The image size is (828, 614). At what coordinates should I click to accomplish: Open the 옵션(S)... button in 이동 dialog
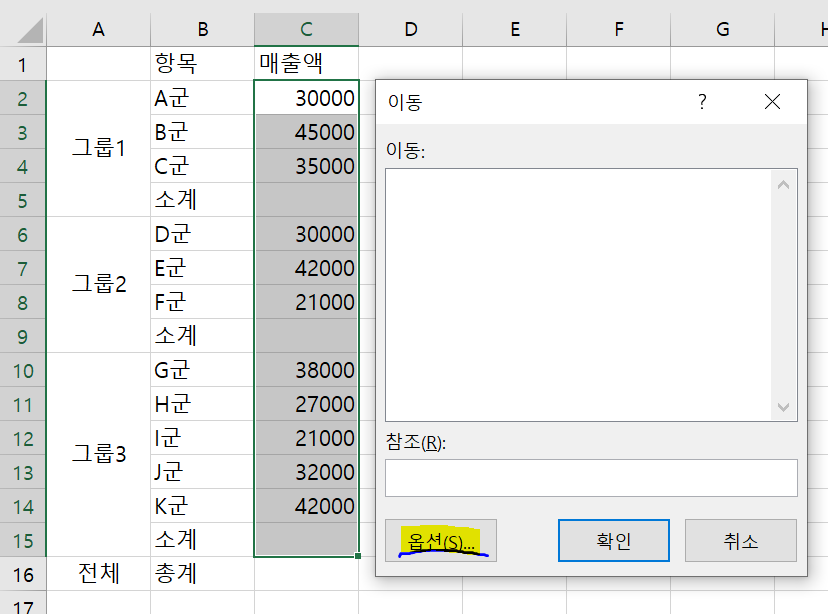(x=441, y=541)
